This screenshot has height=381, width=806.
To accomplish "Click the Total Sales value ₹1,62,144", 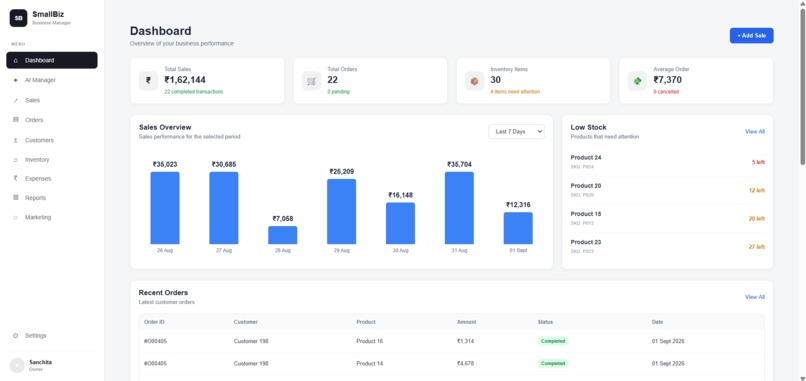I will pyautogui.click(x=185, y=80).
